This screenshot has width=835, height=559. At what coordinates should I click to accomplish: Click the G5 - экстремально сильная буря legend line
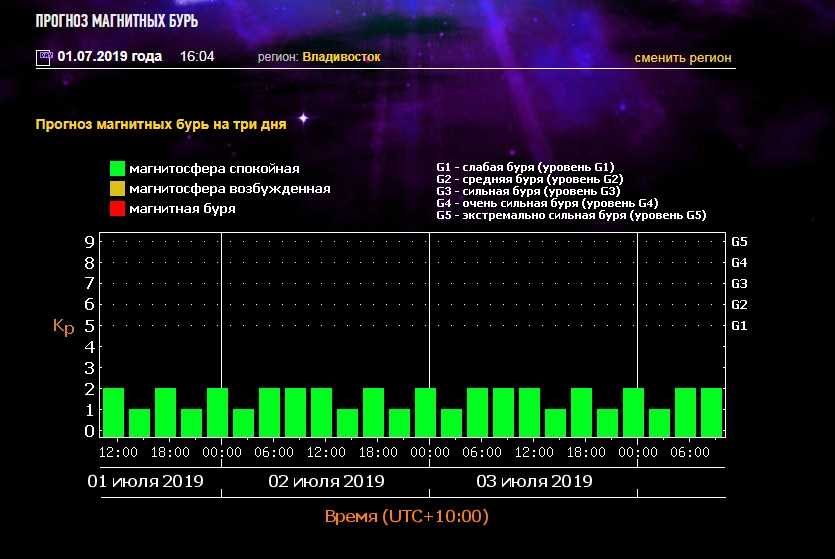[x=571, y=215]
